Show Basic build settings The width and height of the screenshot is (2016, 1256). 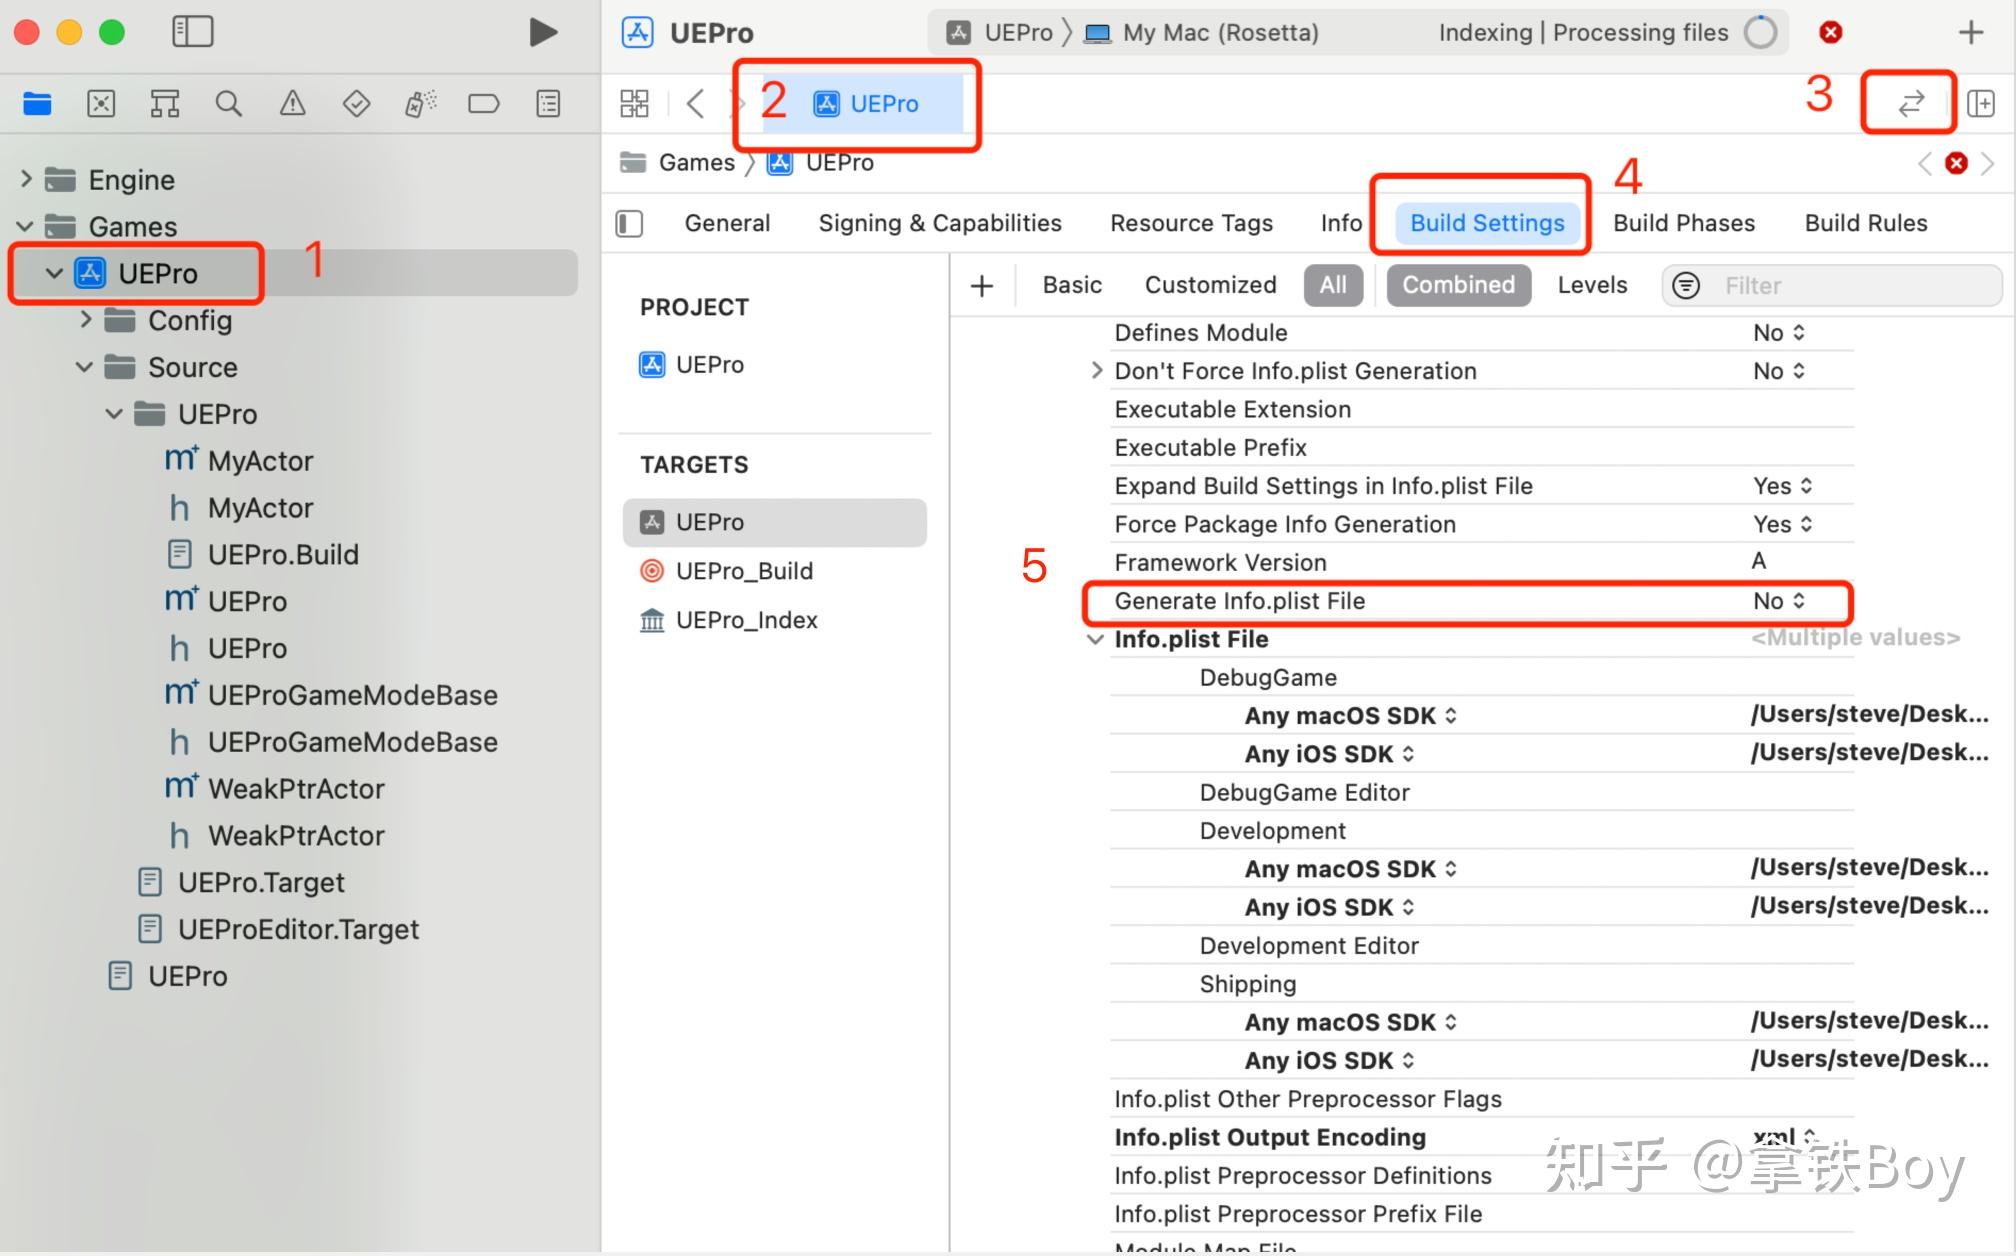(x=1072, y=286)
